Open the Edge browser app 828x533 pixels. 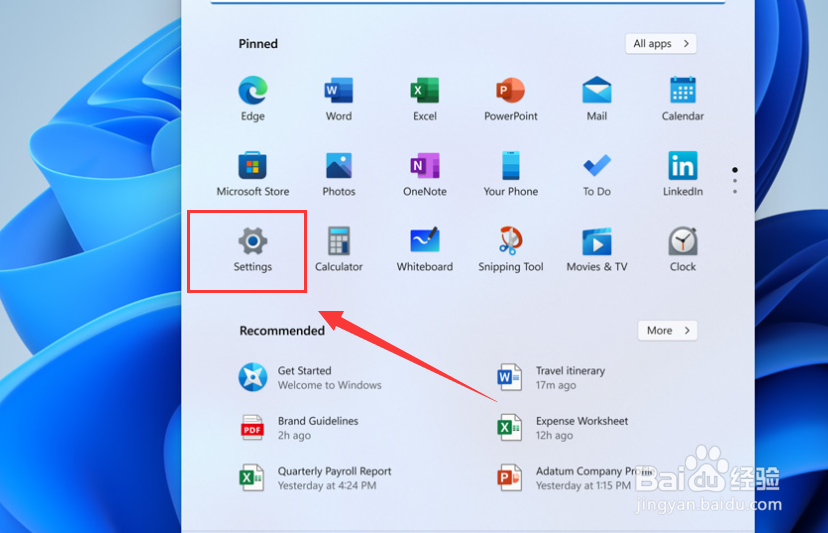tap(253, 99)
